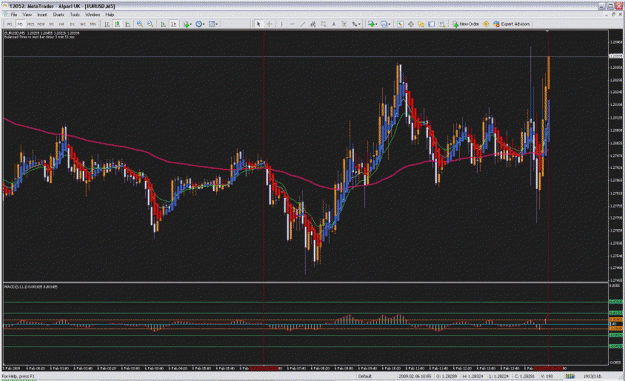
Task: Select candlestick chart type icon
Action: (117, 24)
